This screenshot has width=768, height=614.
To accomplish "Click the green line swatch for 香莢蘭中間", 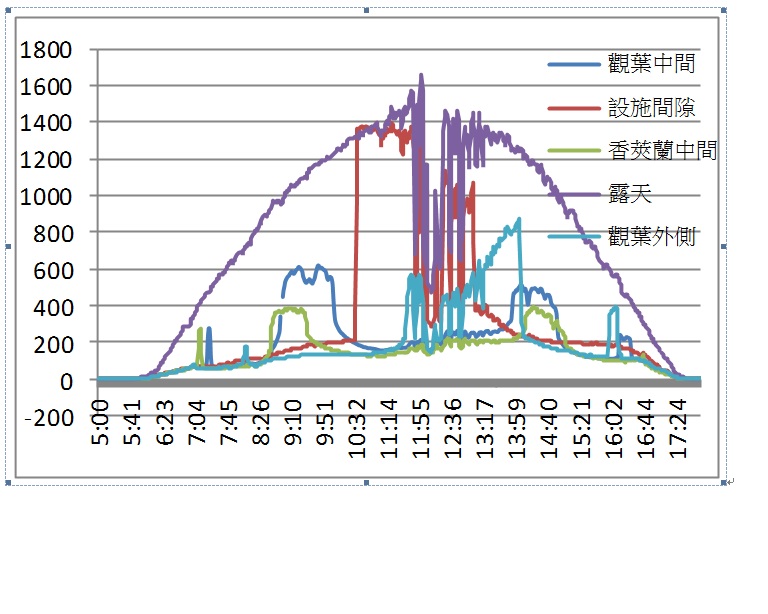I will coord(574,150).
